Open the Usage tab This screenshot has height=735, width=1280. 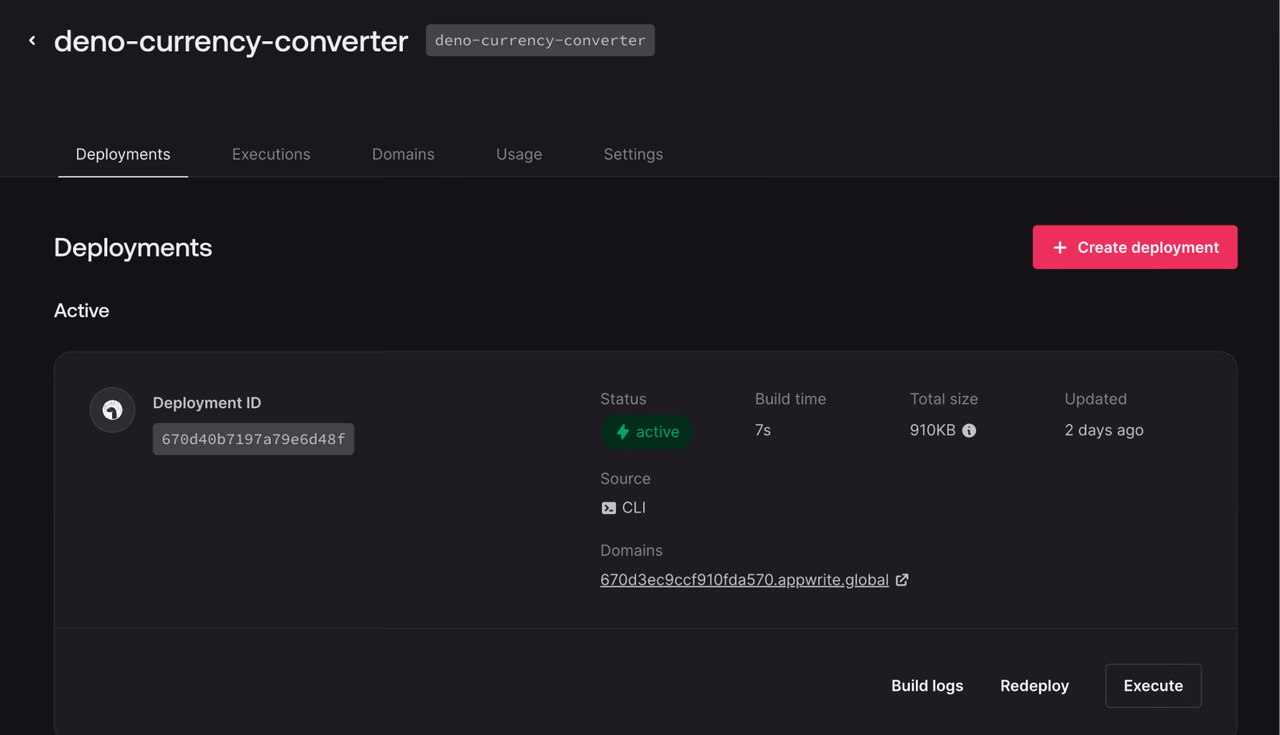pyautogui.click(x=519, y=154)
